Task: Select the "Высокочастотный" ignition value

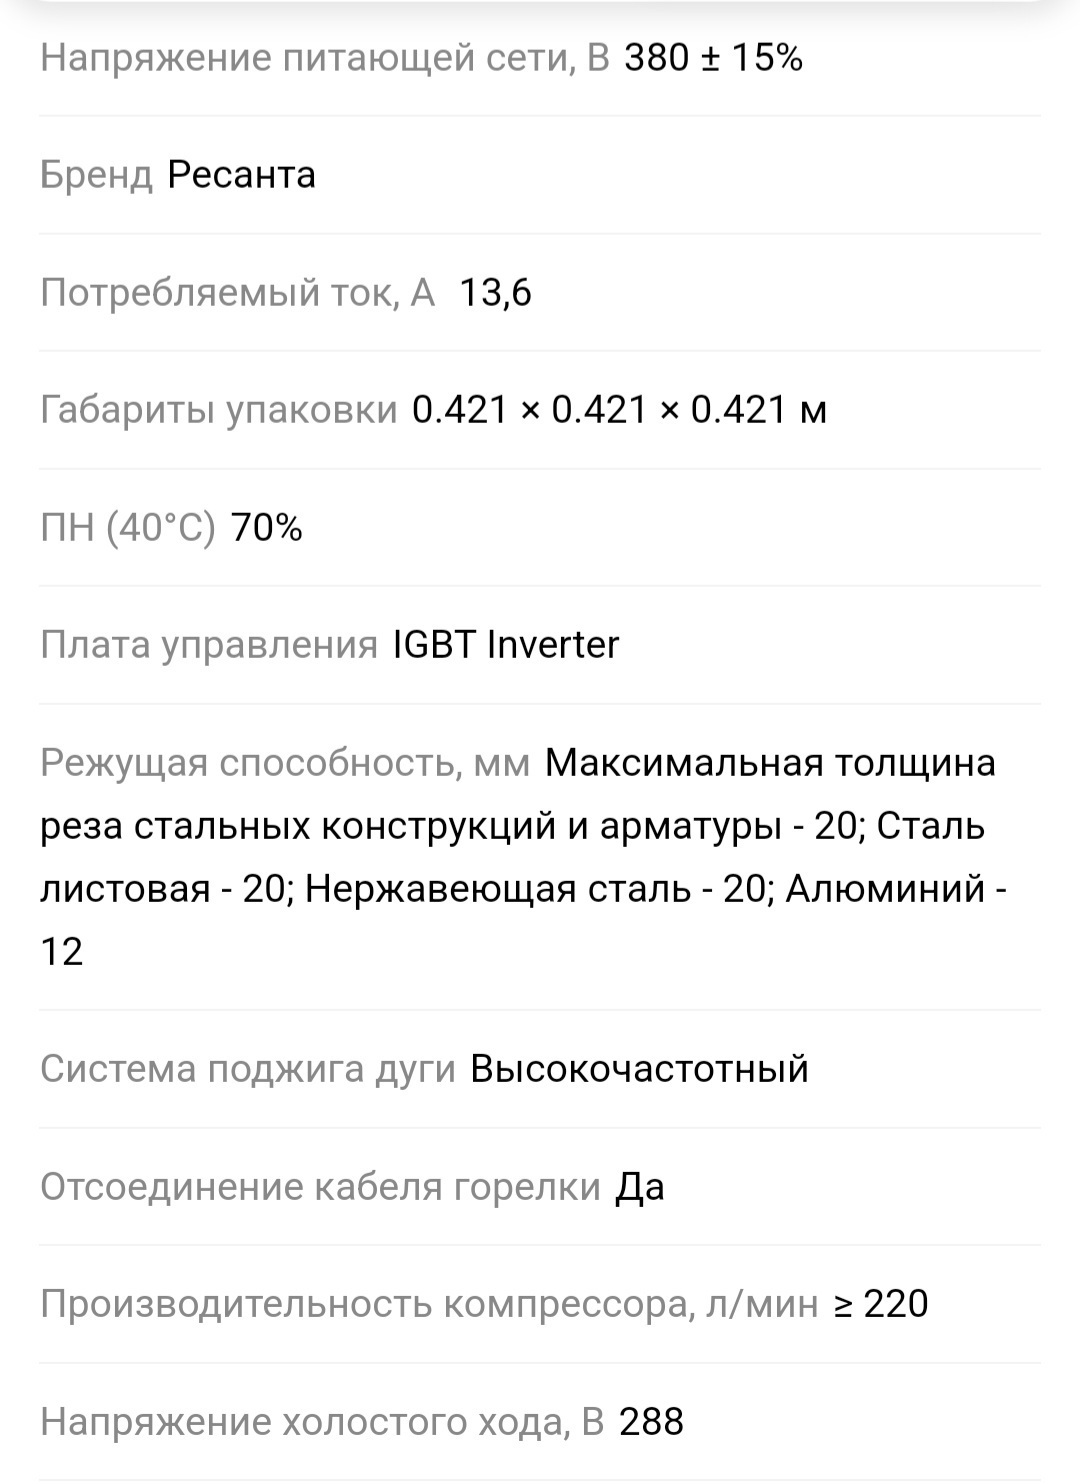Action: pyautogui.click(x=639, y=1069)
